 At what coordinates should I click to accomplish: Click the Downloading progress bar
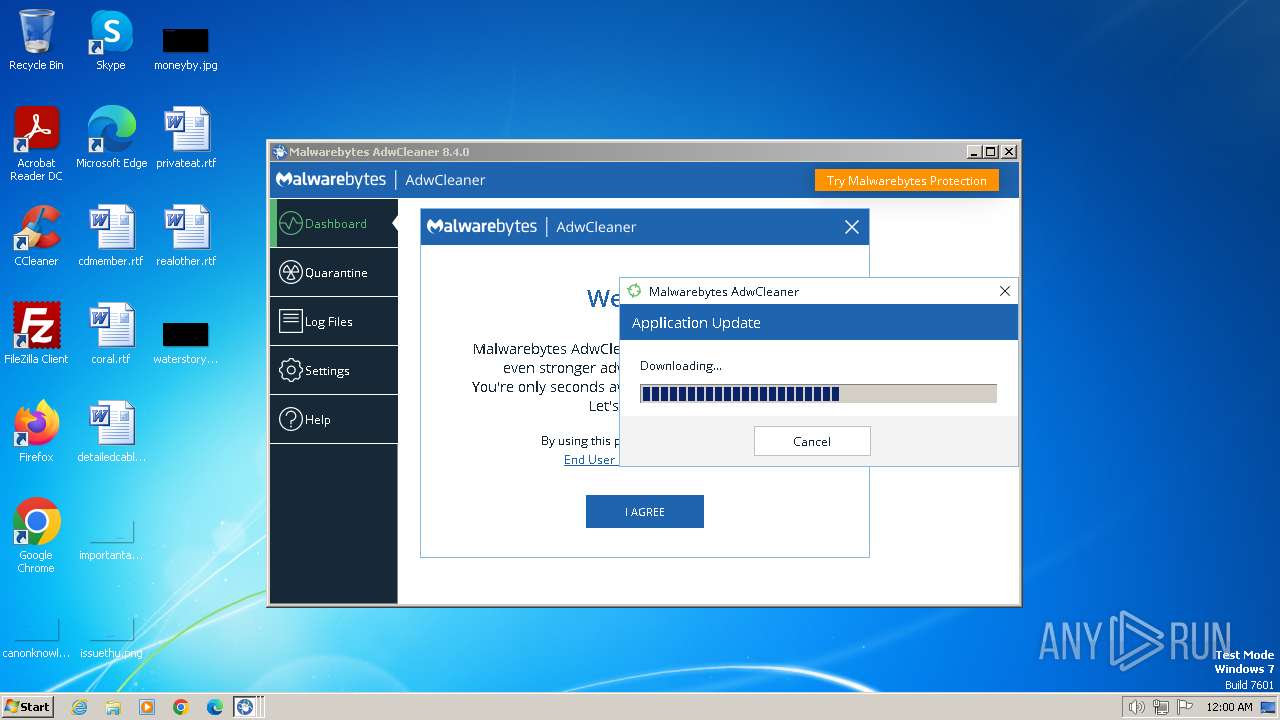pos(818,394)
